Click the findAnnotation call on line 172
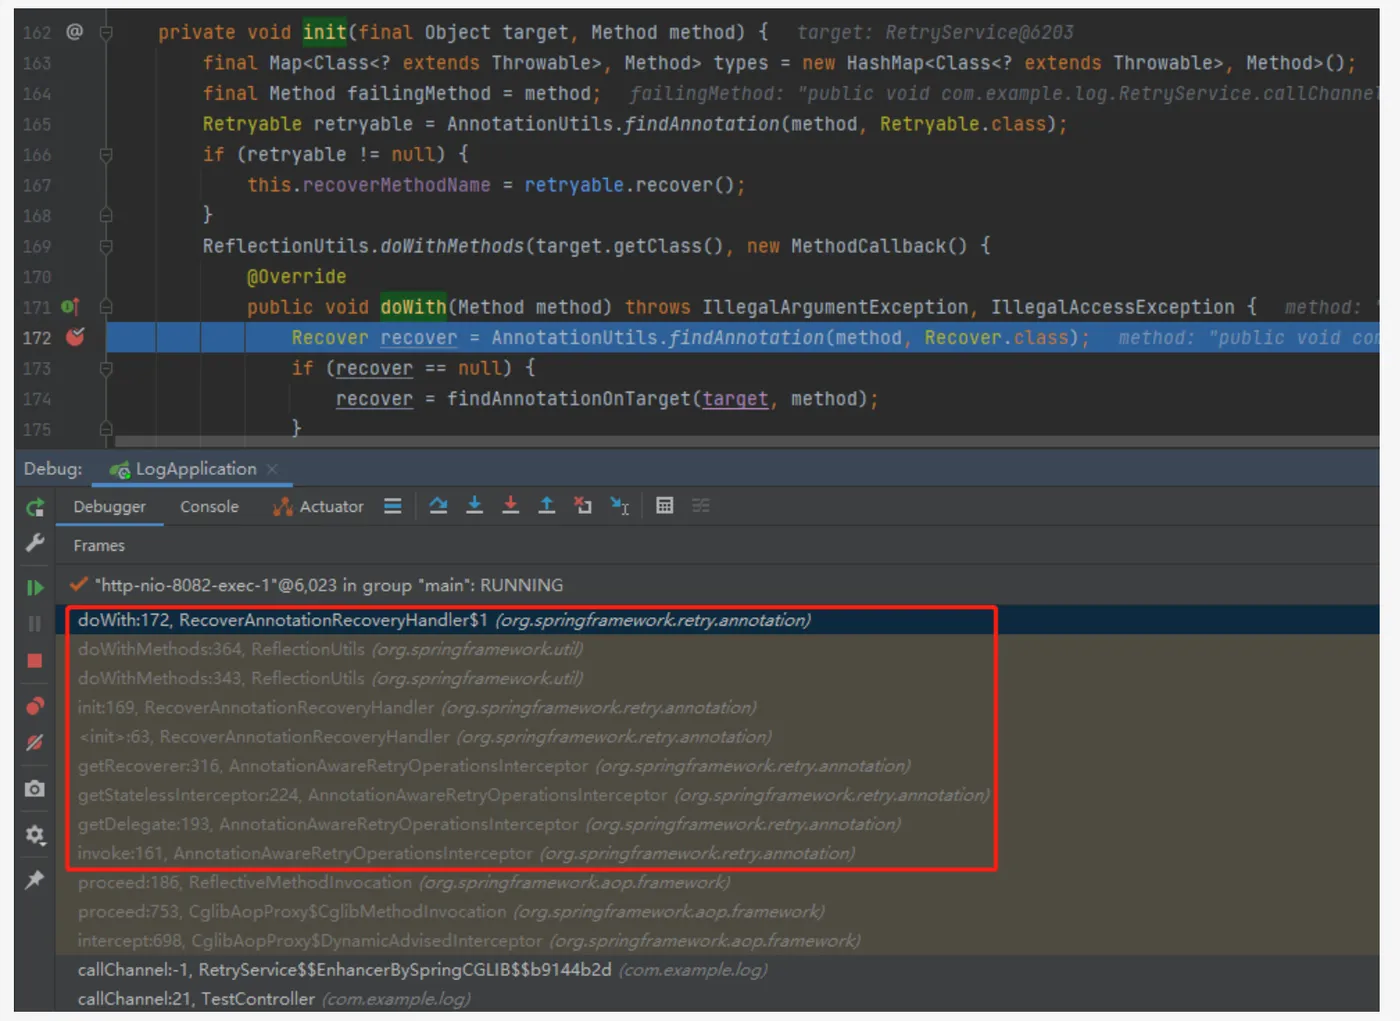The image size is (1400, 1021). click(x=746, y=338)
